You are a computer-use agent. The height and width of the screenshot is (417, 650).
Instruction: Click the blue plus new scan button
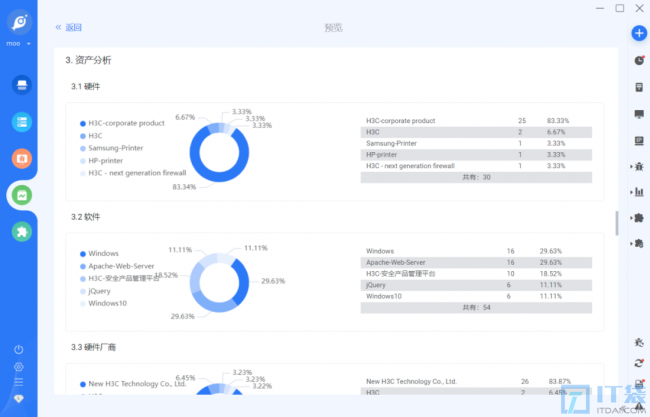point(639,33)
